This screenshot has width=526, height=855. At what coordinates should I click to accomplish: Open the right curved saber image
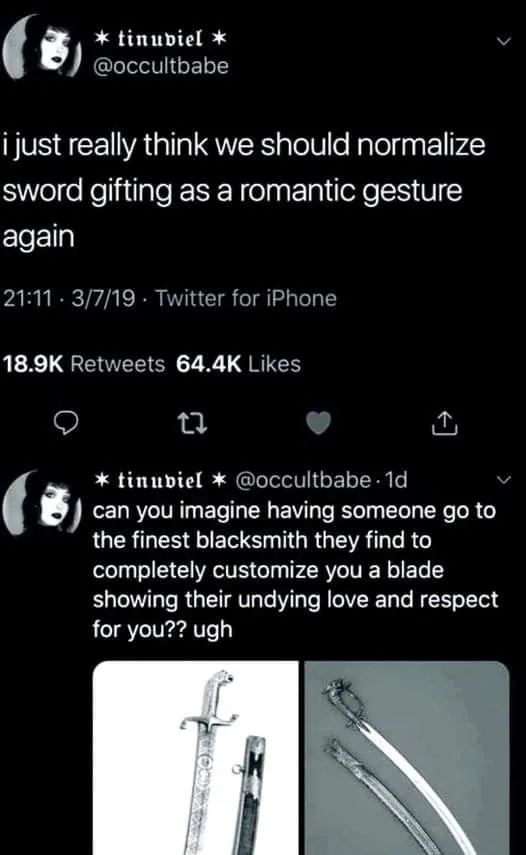tap(407, 758)
